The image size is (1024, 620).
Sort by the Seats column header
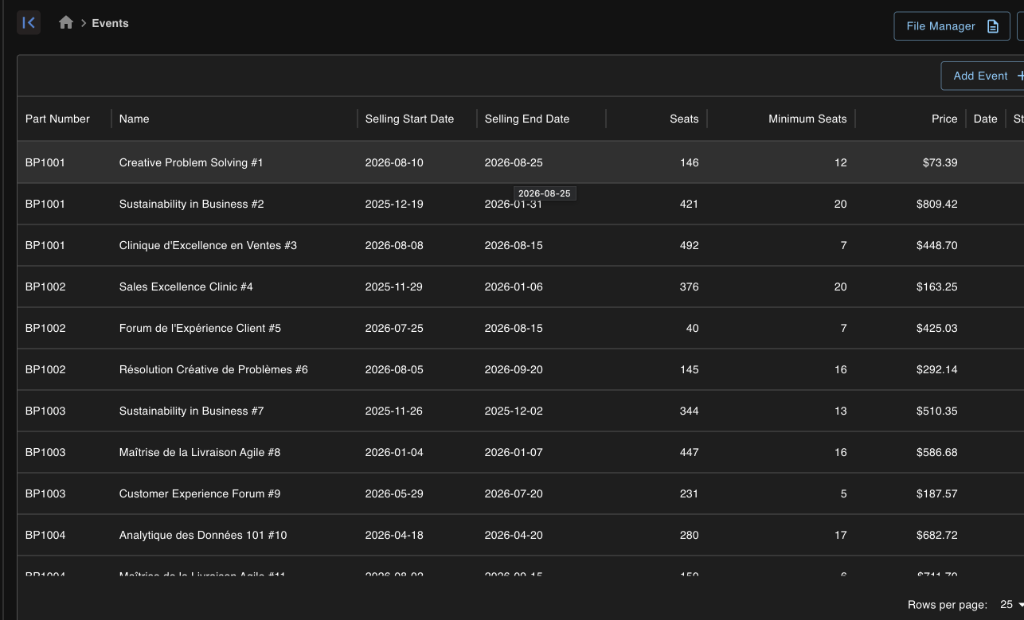(x=684, y=119)
